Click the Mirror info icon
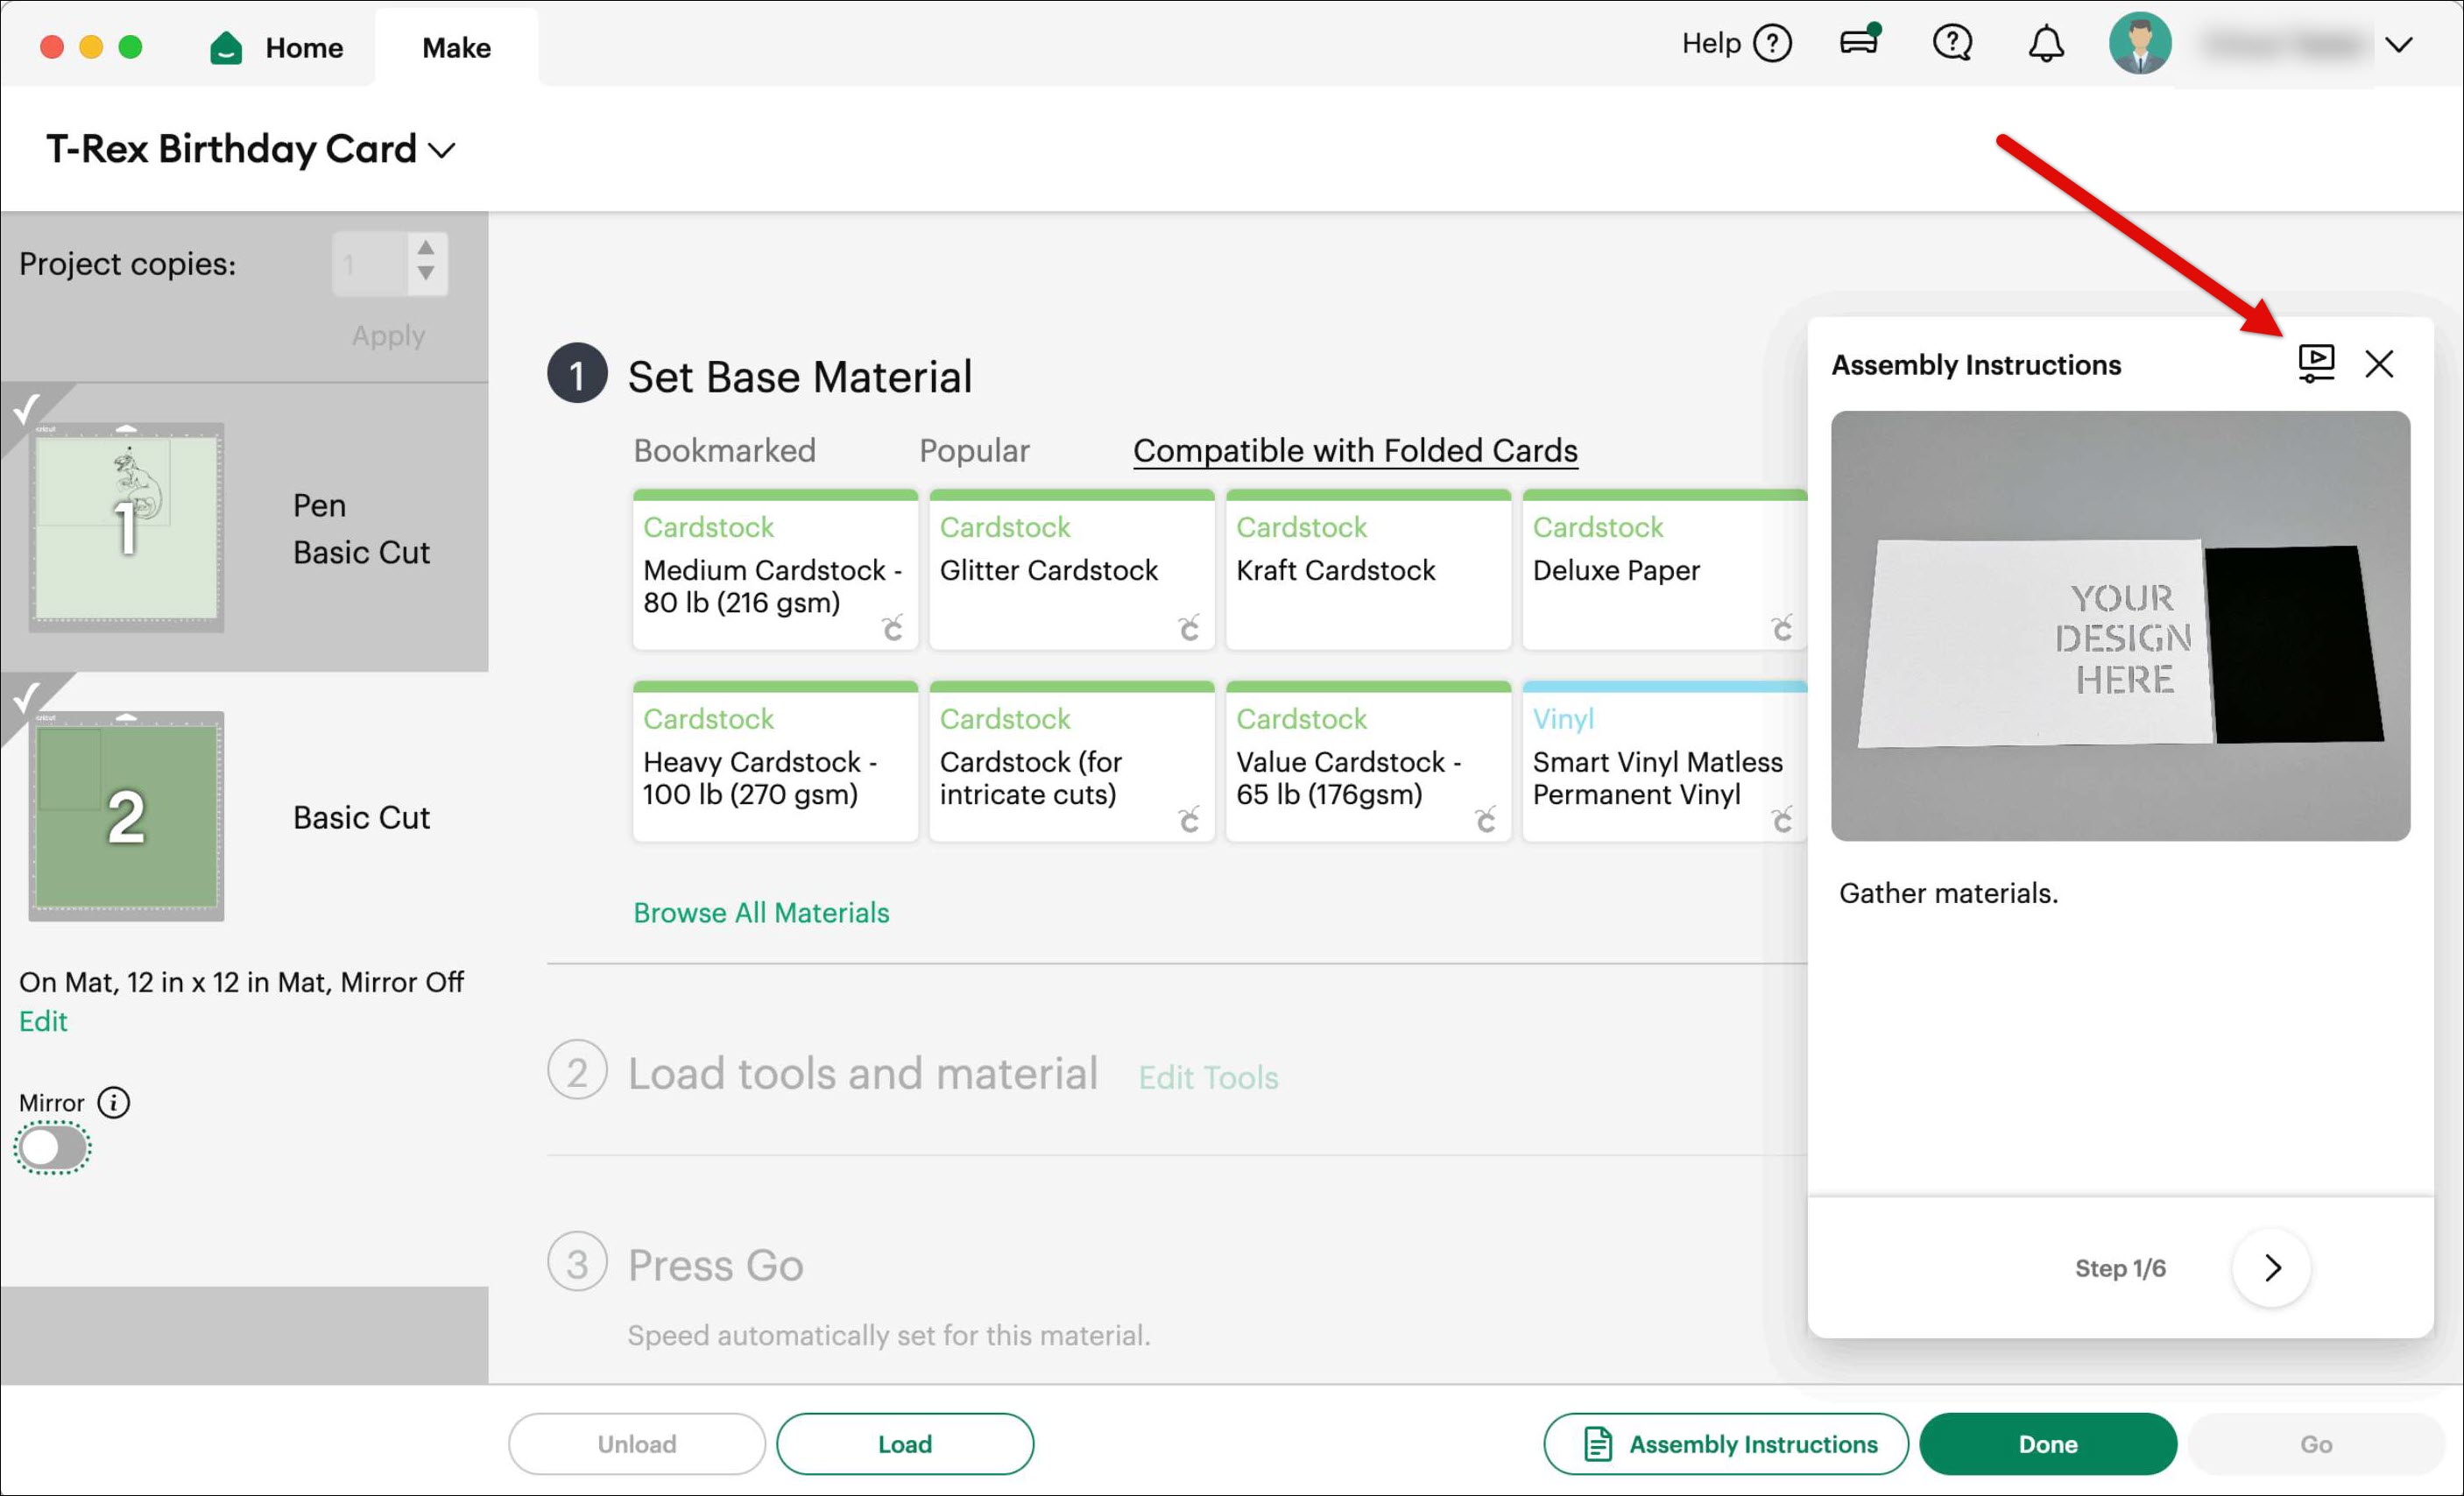Screen dimensions: 2464x1496 (x=114, y=1102)
